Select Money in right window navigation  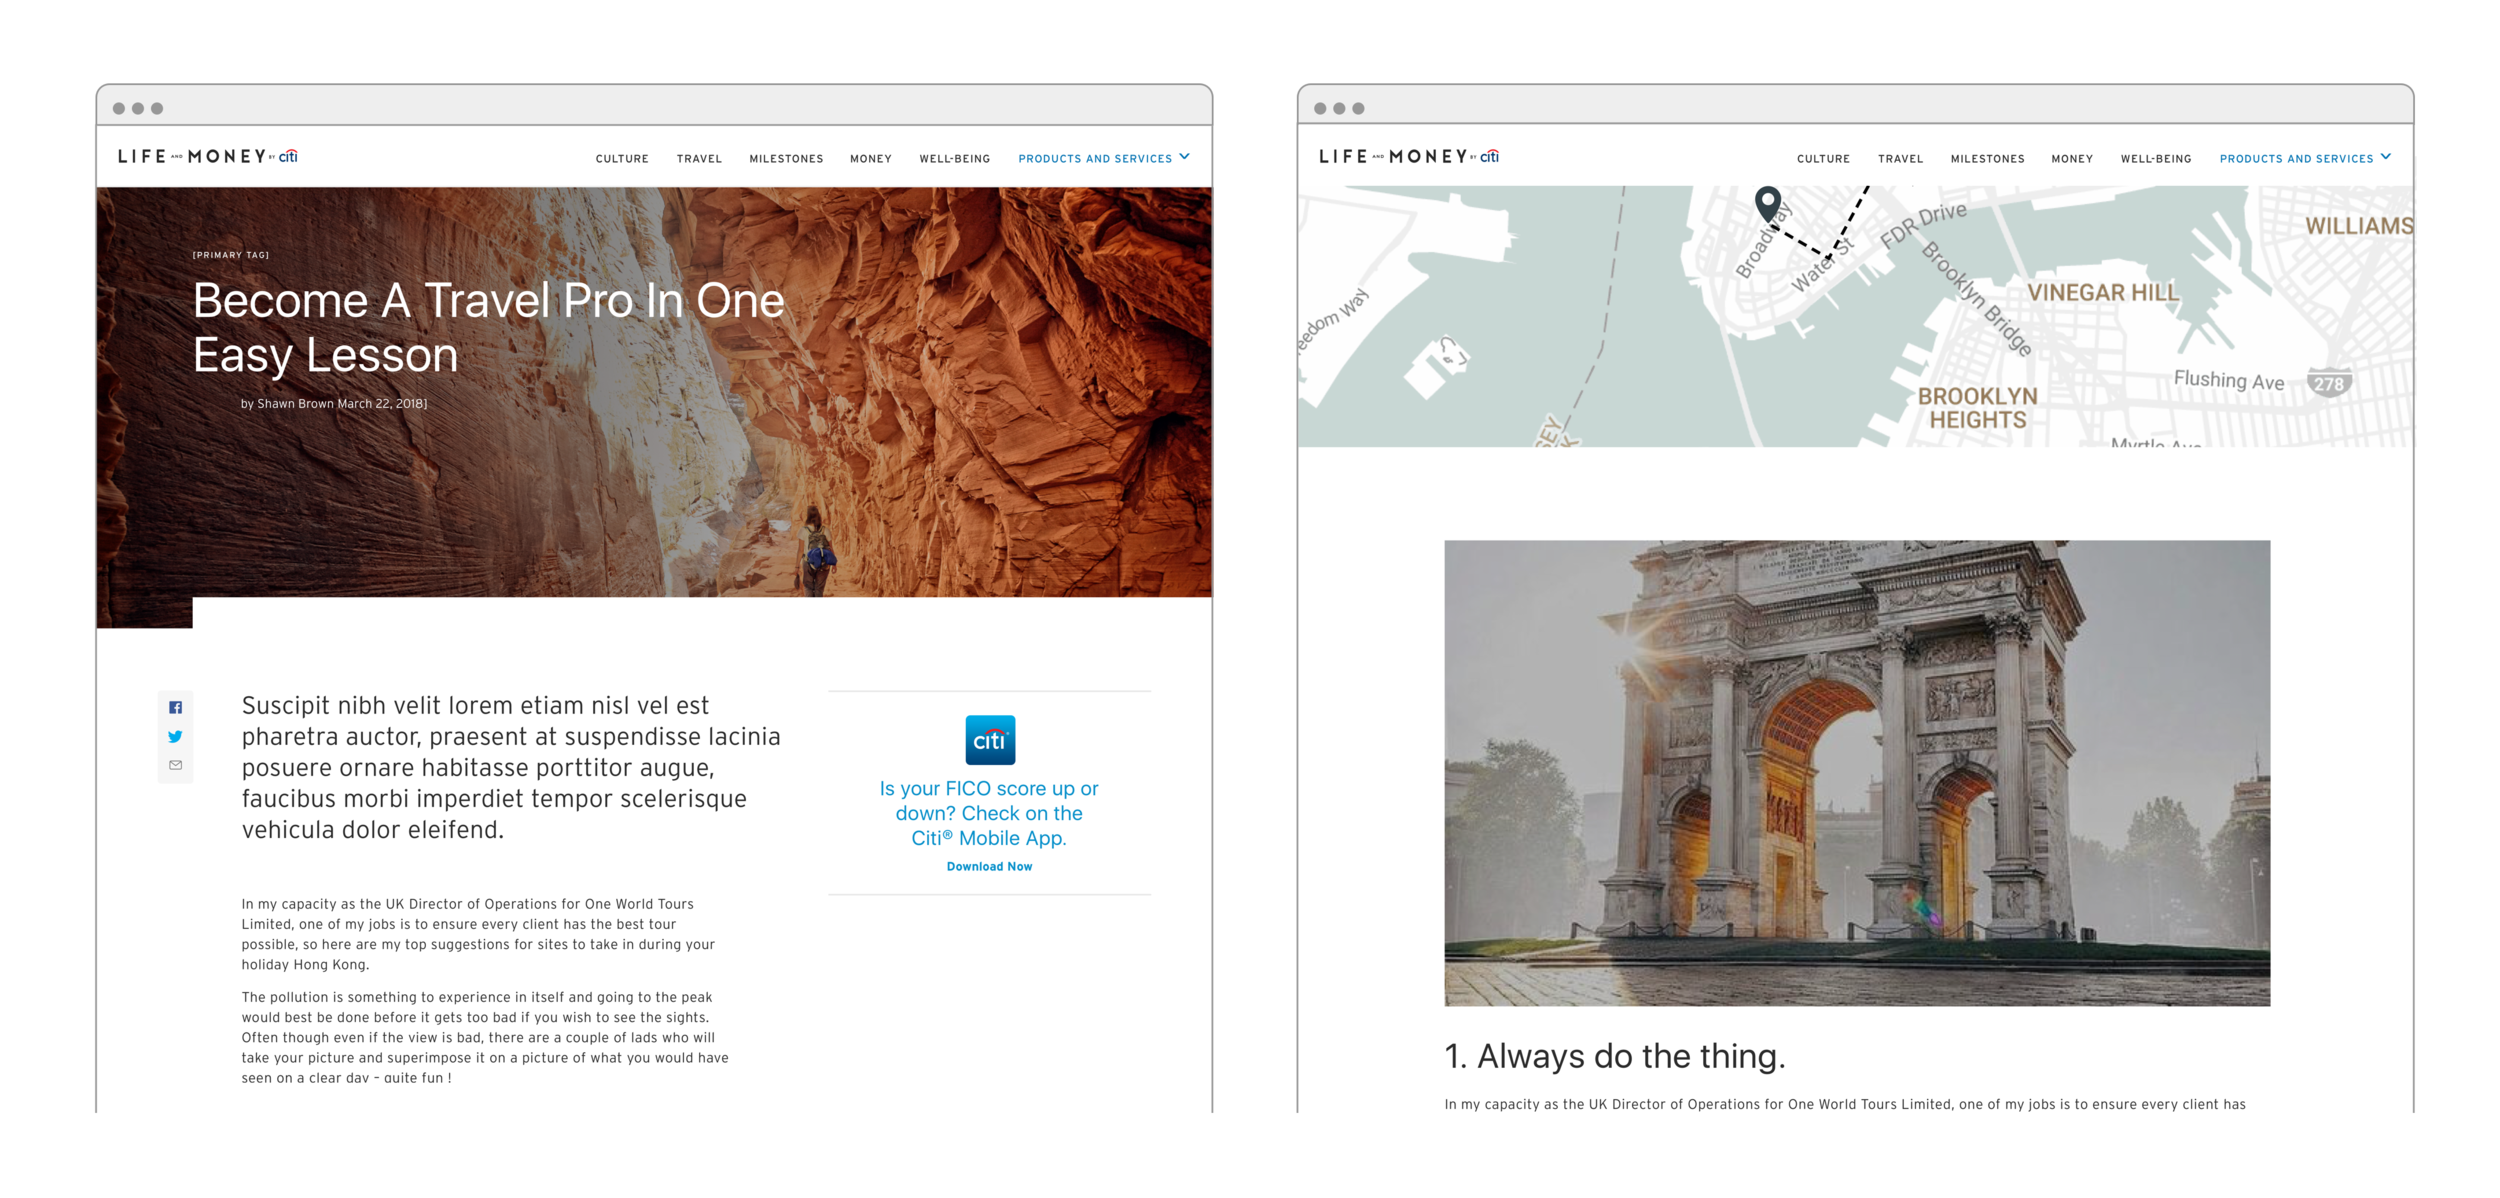pyautogui.click(x=2072, y=159)
